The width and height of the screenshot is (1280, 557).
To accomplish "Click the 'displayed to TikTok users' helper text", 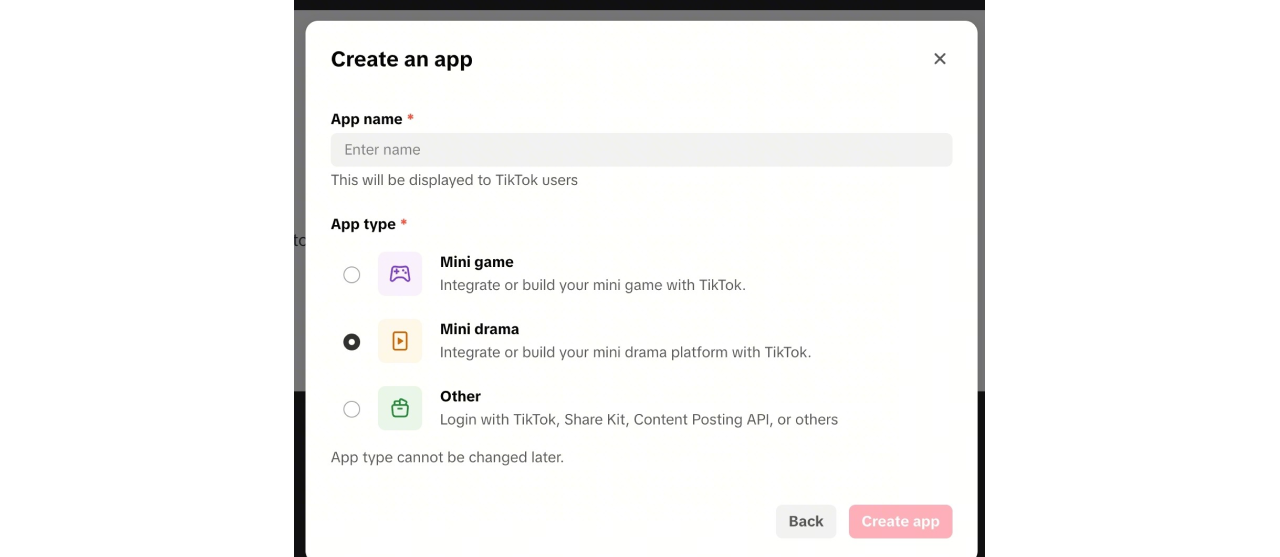I will tap(454, 180).
